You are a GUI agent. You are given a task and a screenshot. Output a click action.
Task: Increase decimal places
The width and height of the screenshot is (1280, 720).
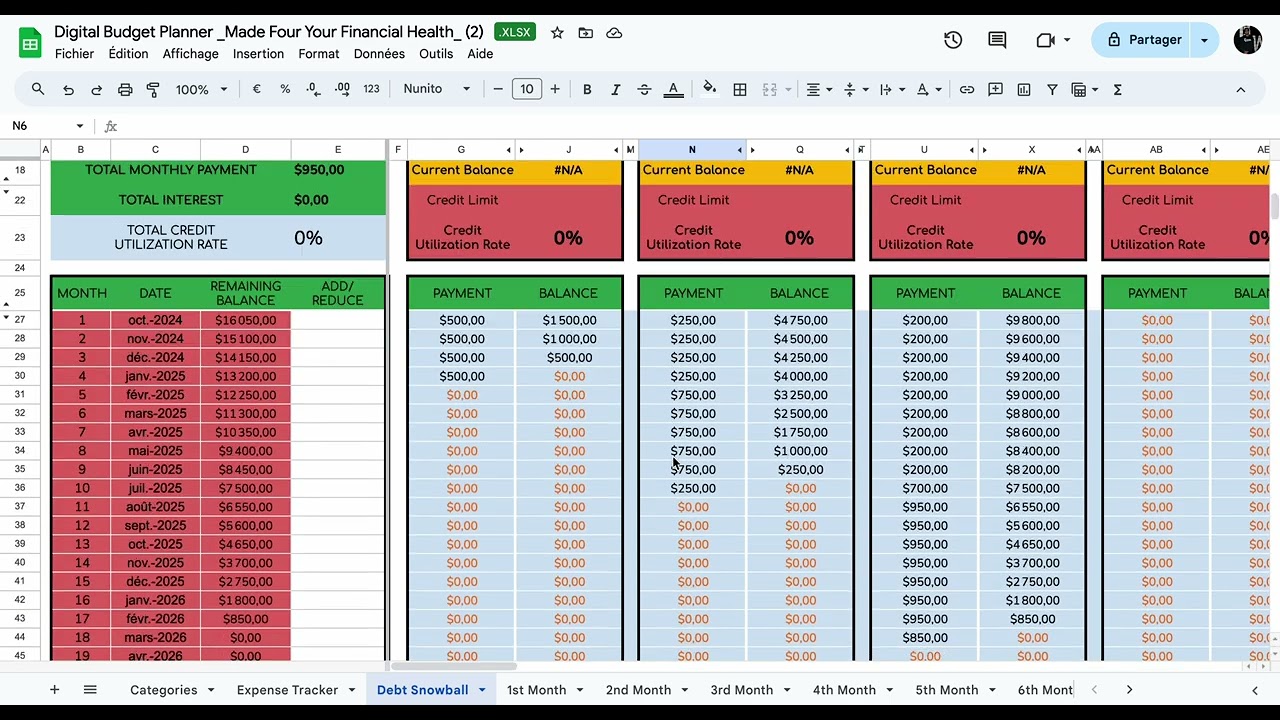pyautogui.click(x=342, y=89)
